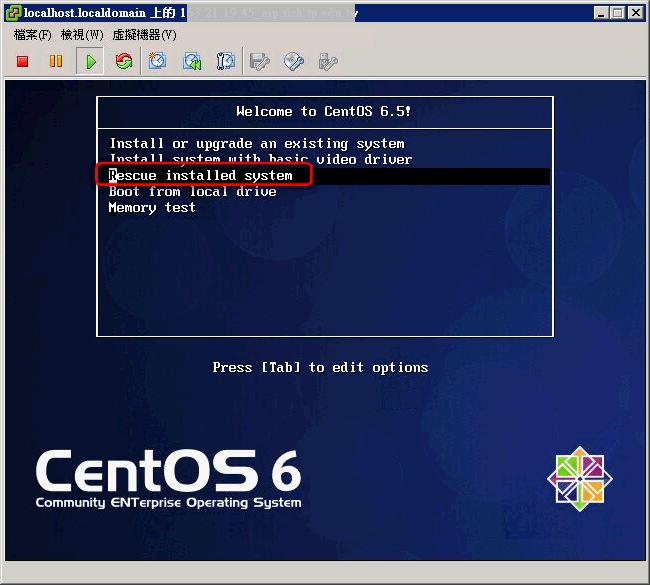This screenshot has height=585, width=650.
Task: Click the vSphere console title bar icon
Action: point(13,13)
